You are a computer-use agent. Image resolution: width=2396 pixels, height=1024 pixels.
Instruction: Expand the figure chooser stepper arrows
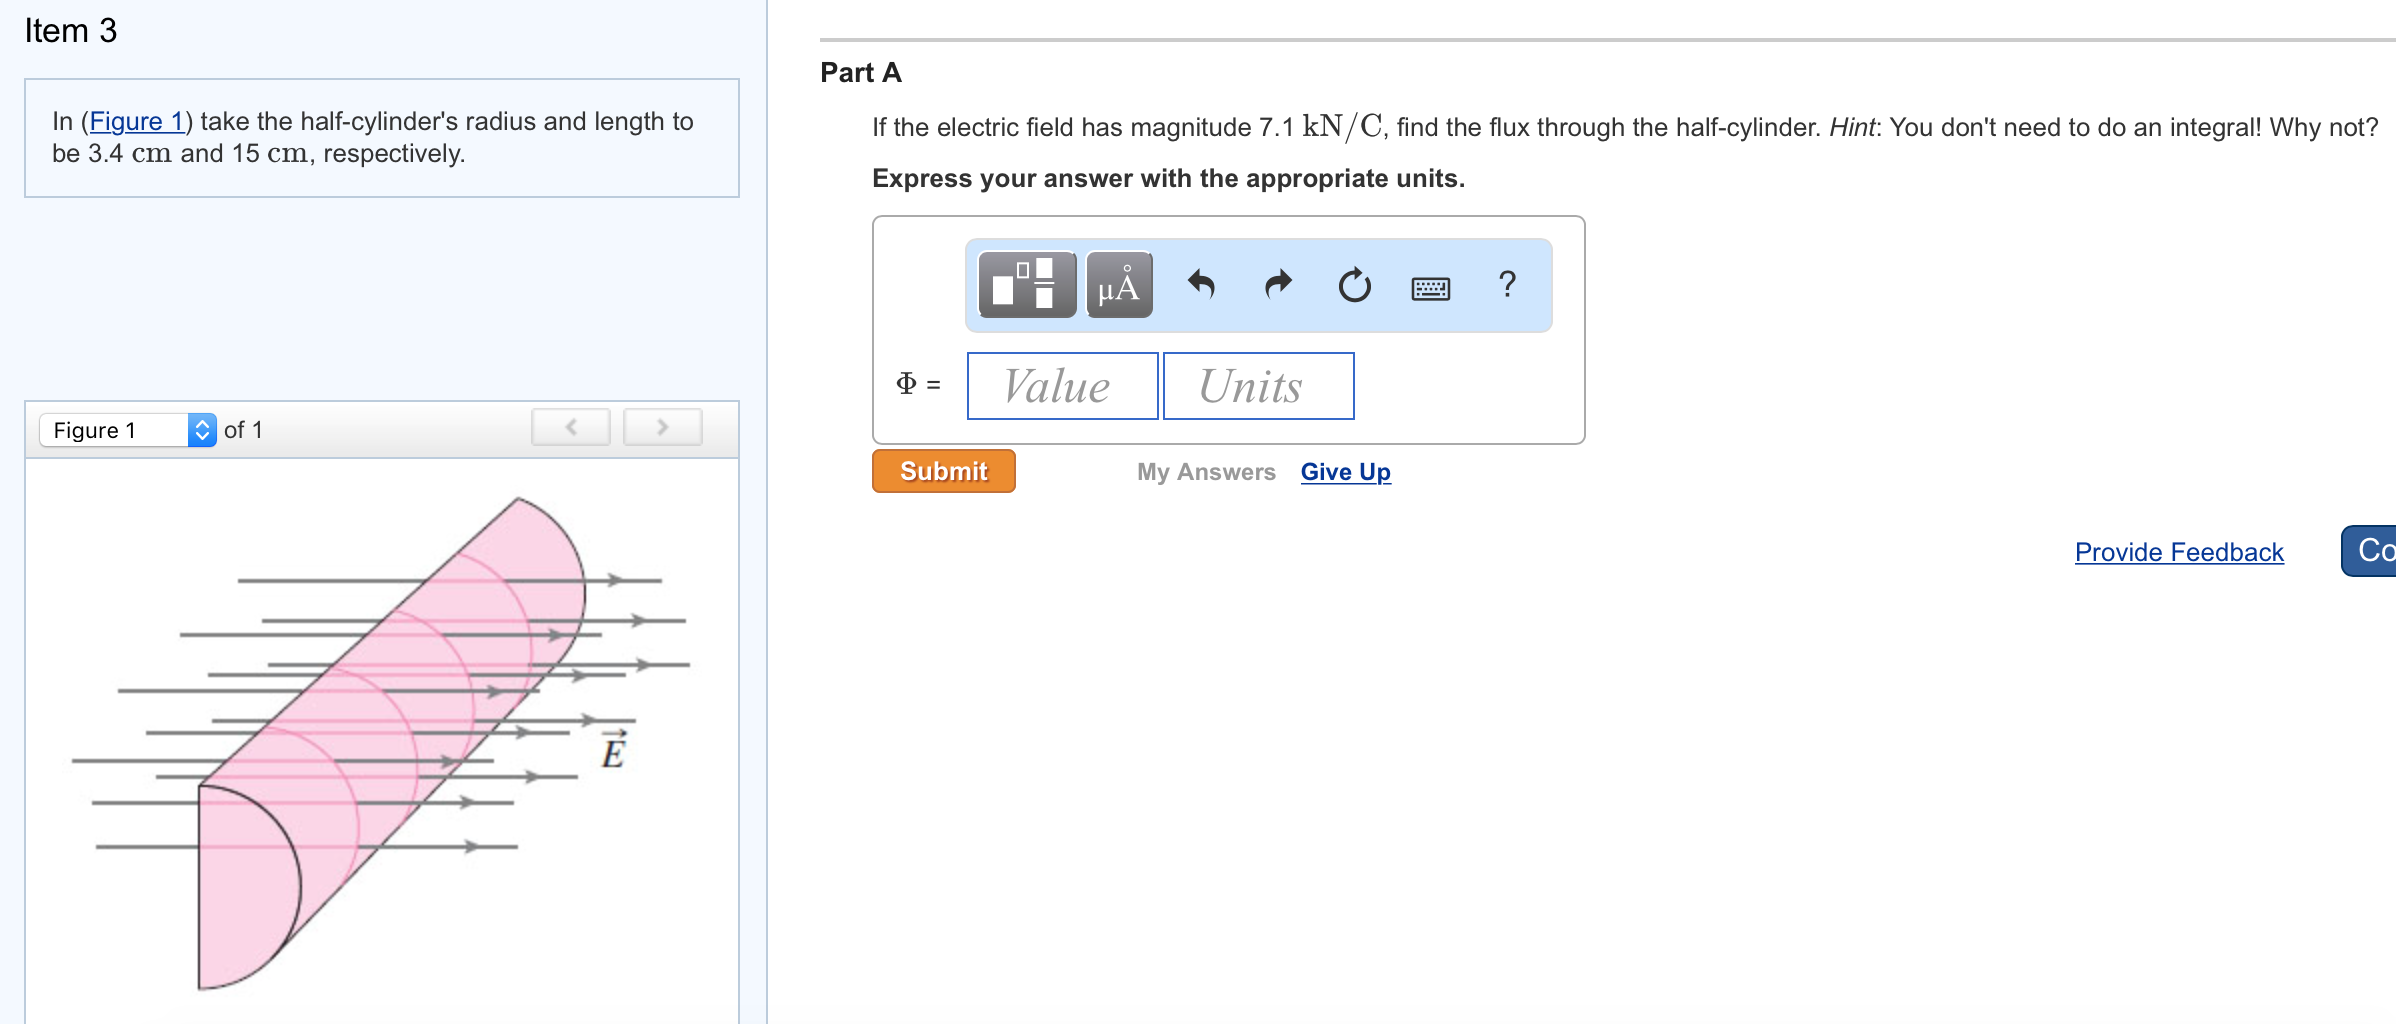click(x=202, y=429)
